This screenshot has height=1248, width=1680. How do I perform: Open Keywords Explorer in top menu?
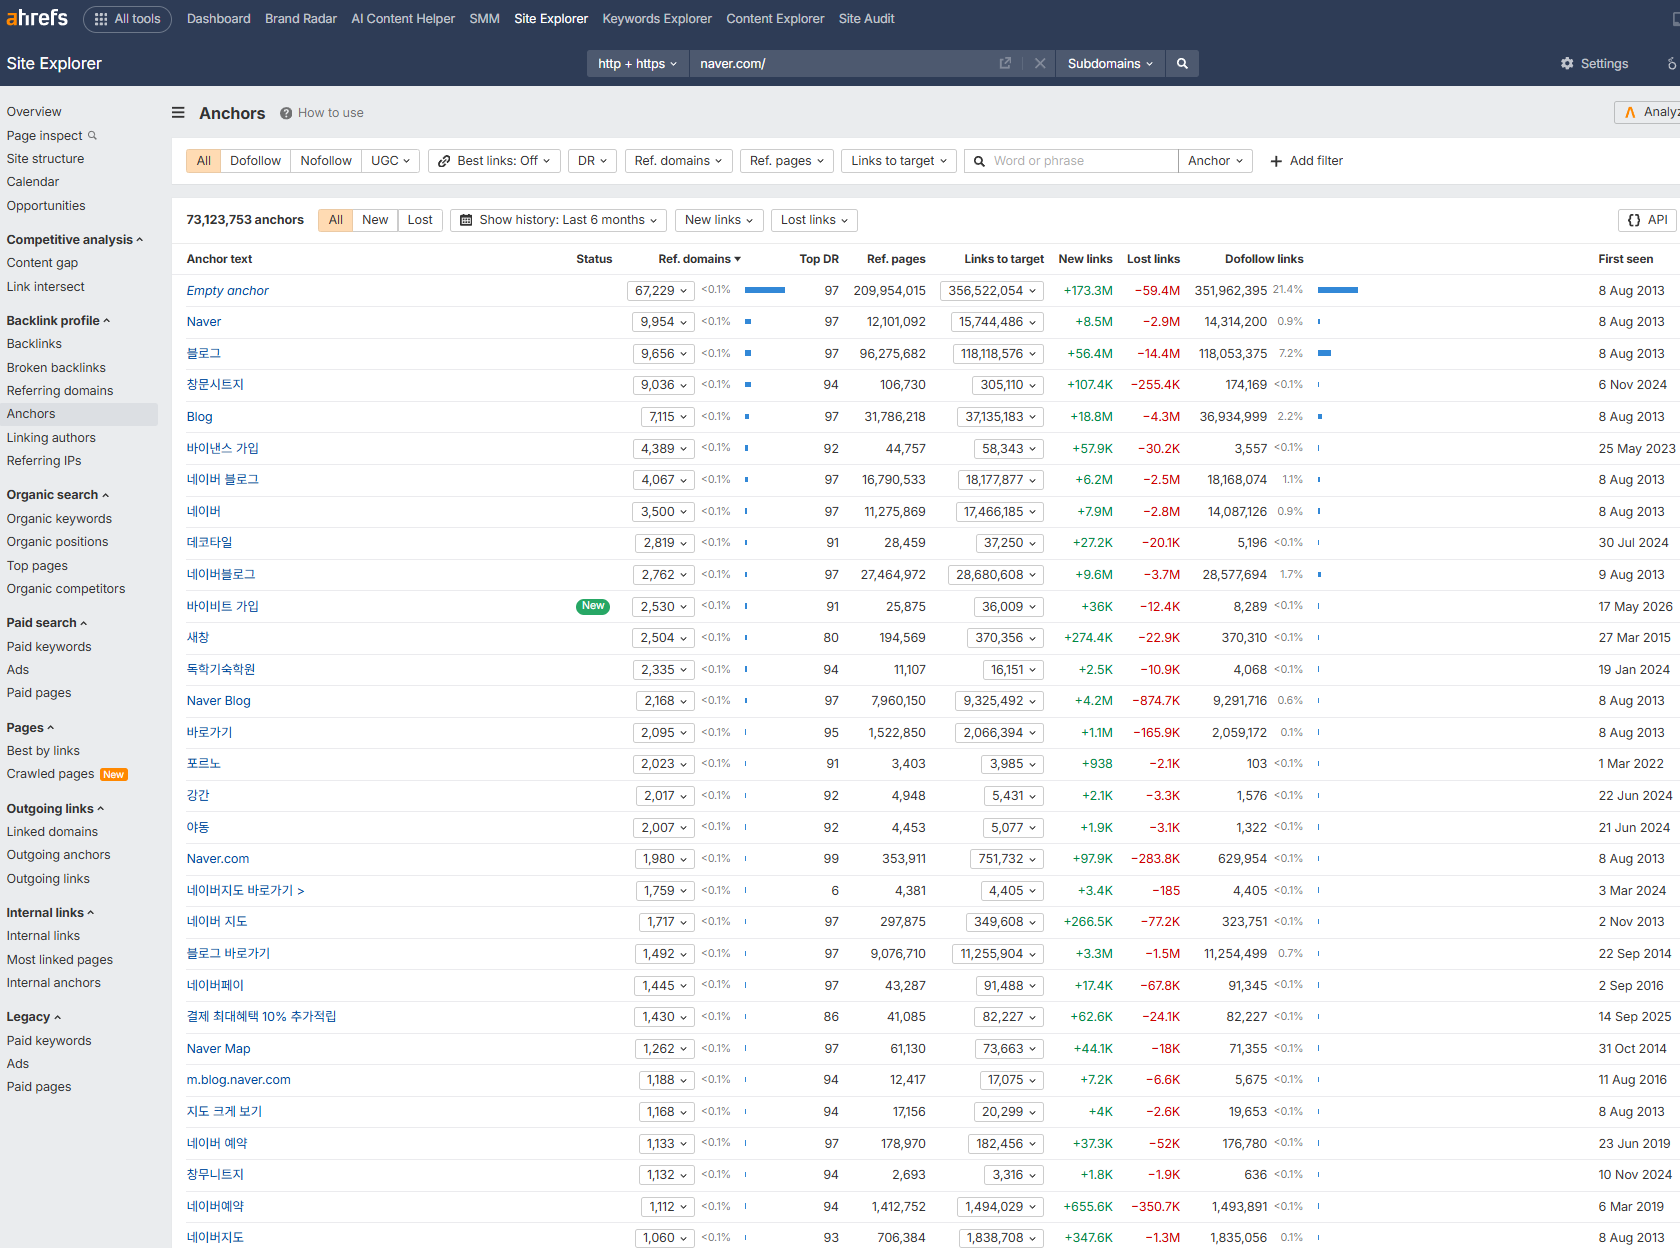(x=657, y=19)
